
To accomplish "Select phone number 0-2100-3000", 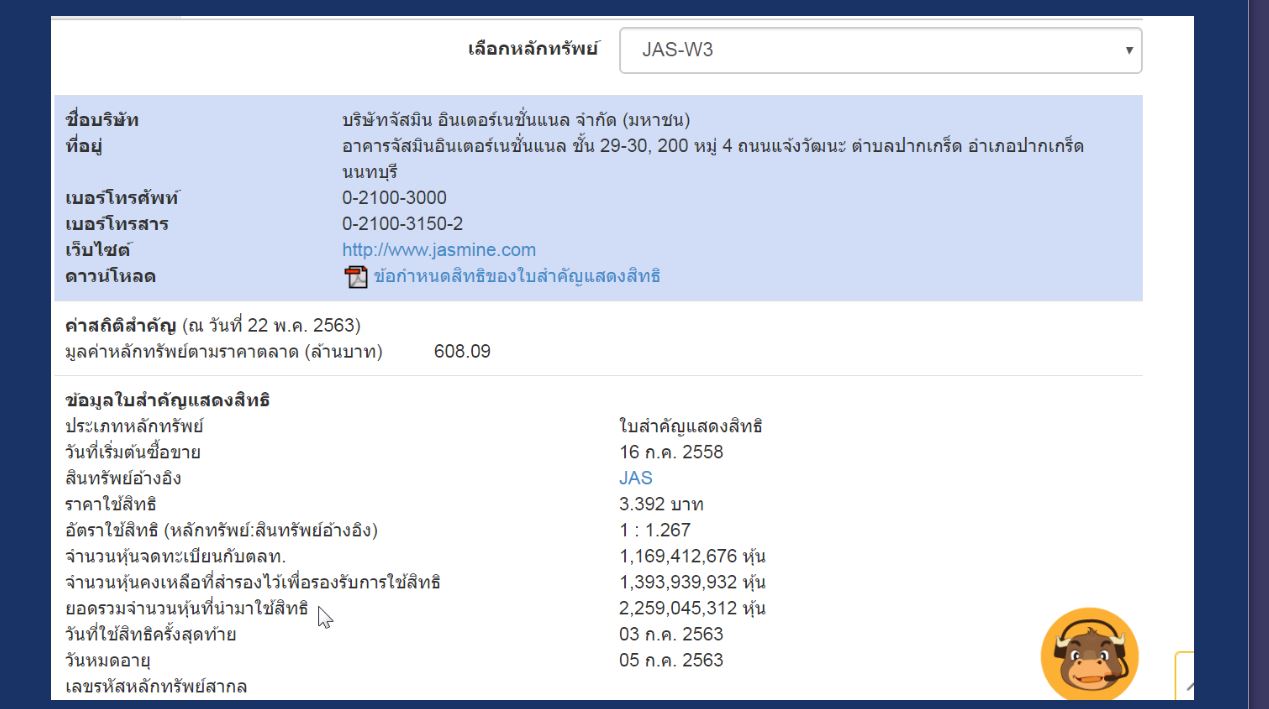I will pyautogui.click(x=394, y=198).
